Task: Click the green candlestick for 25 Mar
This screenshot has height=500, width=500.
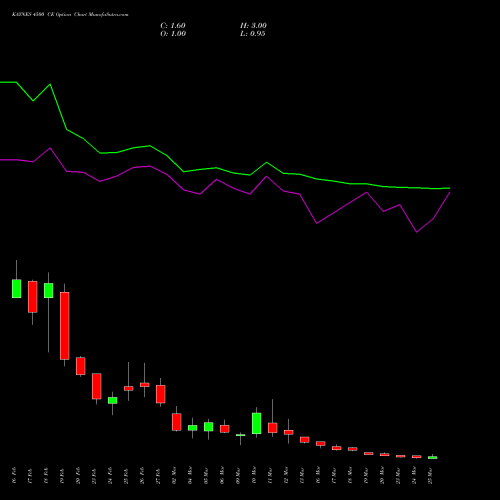Action: (x=433, y=457)
